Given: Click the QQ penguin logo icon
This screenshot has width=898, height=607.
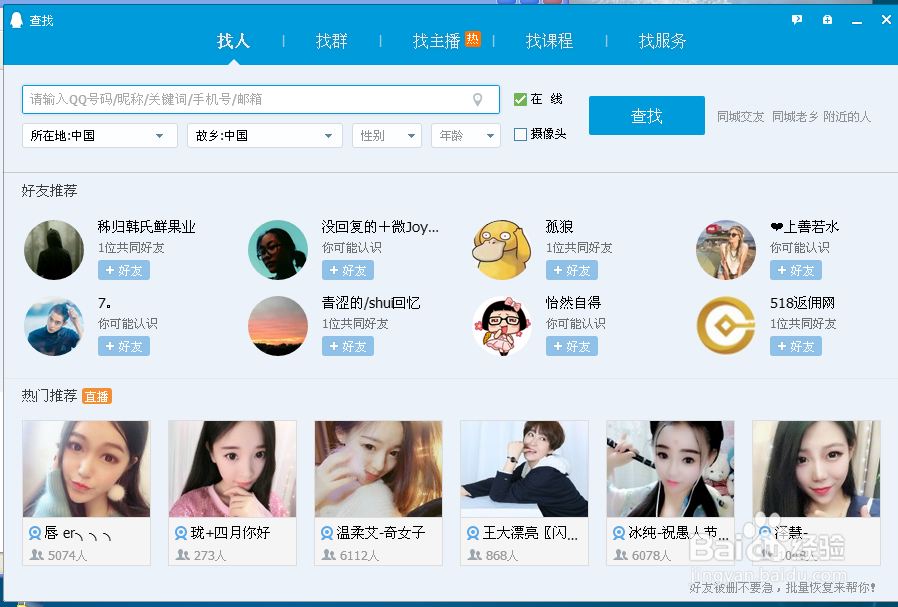Looking at the screenshot, I should 17,21.
